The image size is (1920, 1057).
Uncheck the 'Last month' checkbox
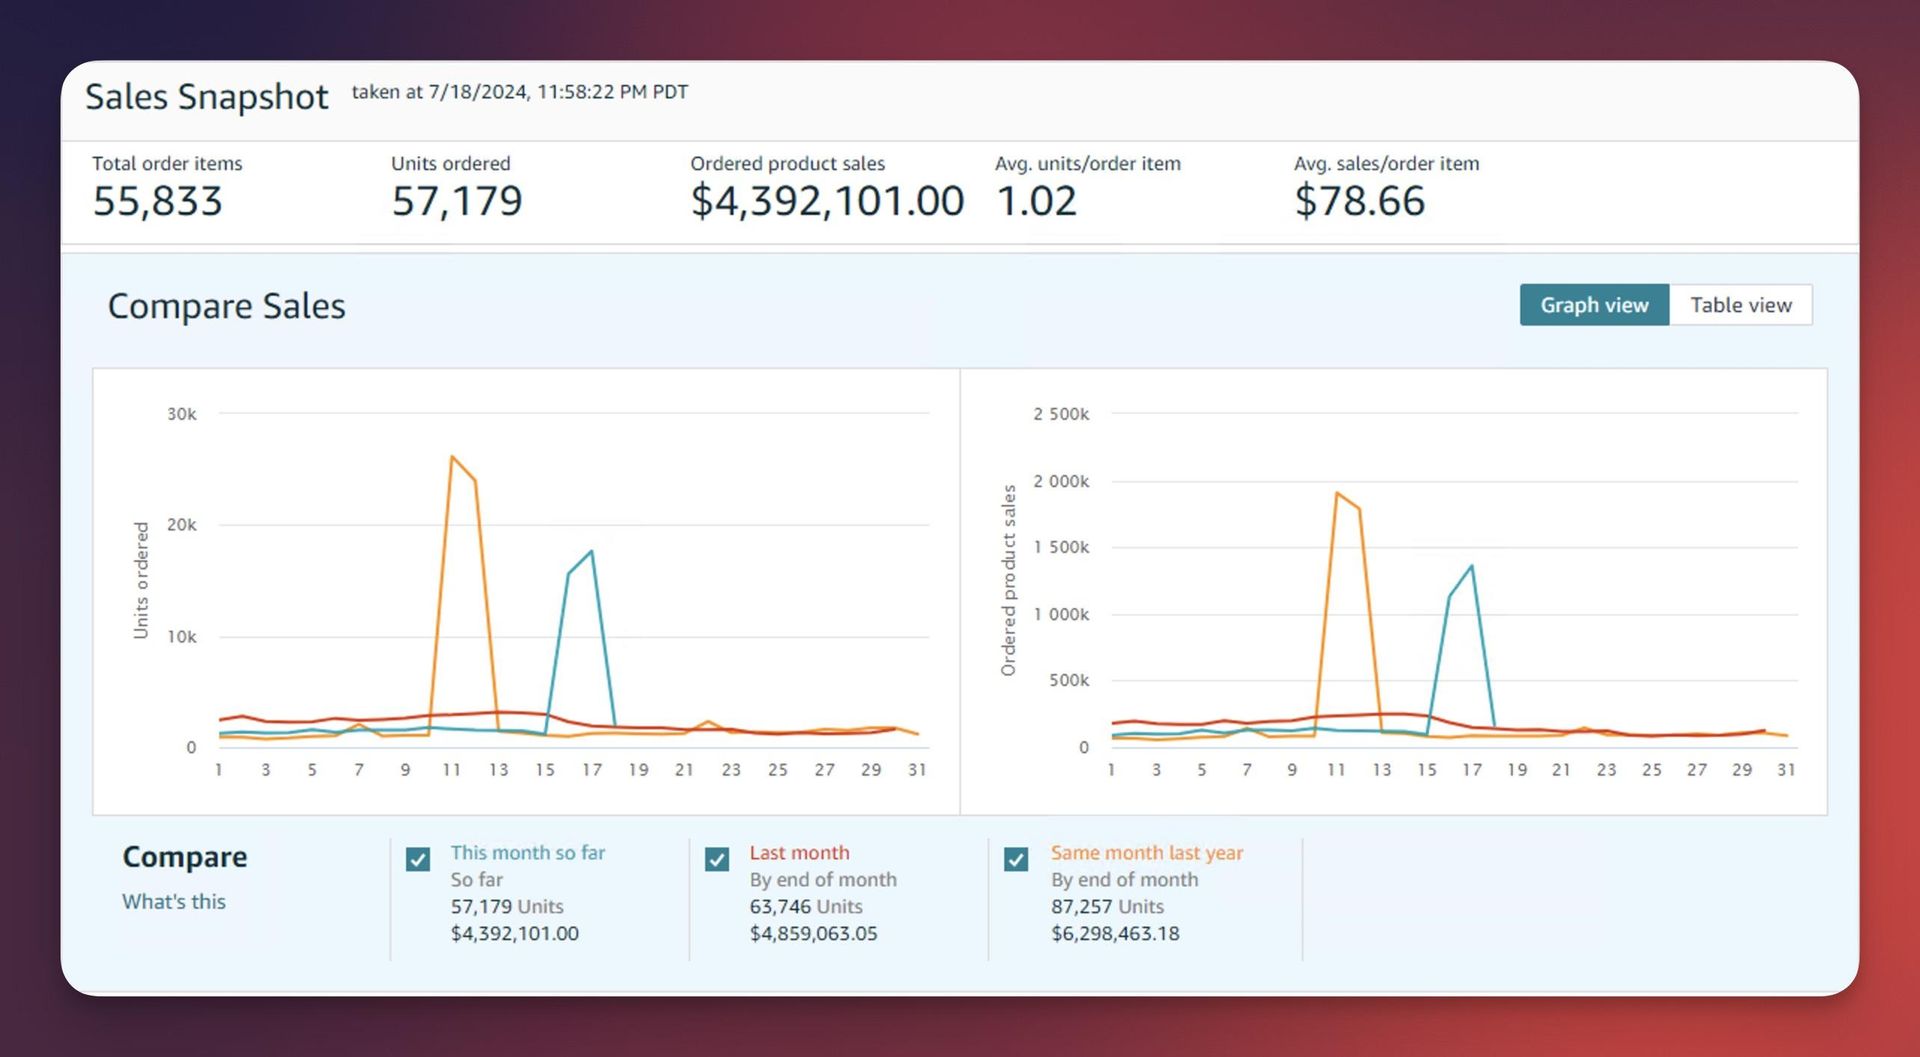[x=717, y=859]
